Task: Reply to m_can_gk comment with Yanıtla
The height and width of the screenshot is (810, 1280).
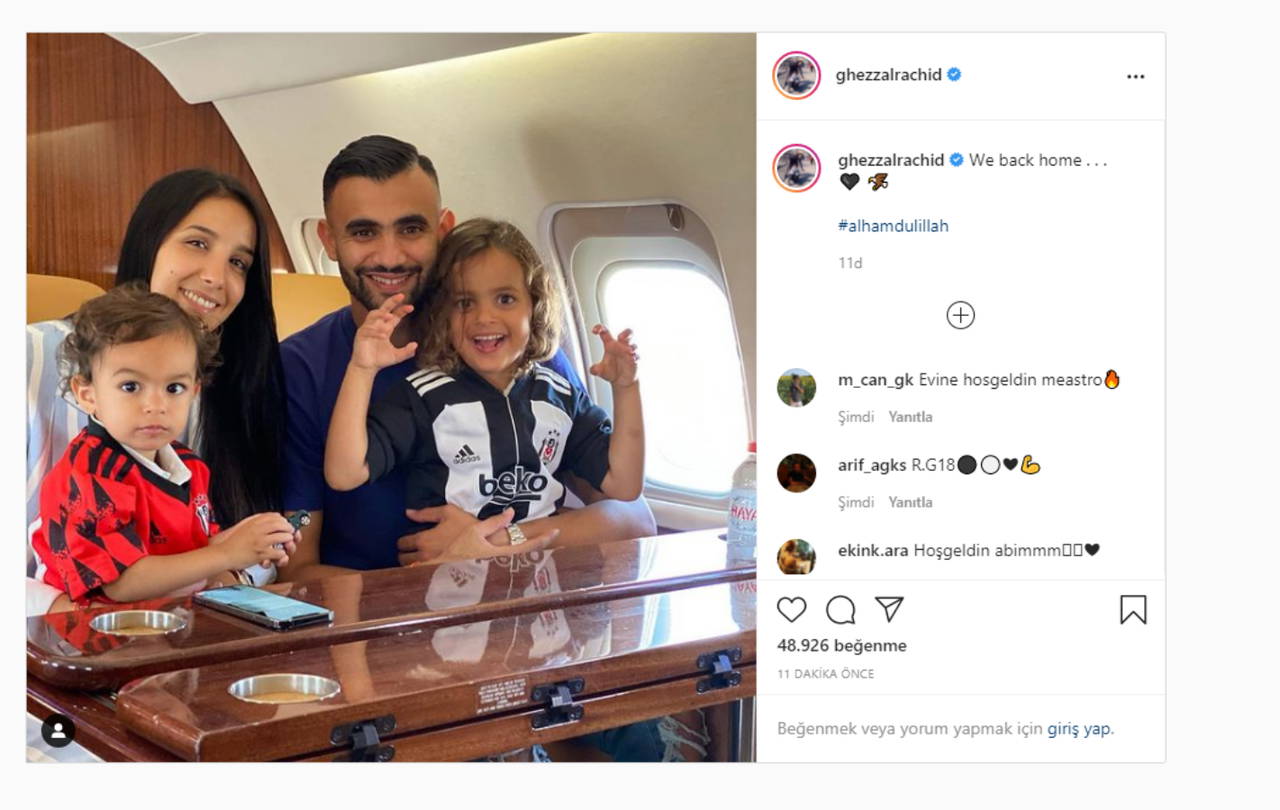Action: coord(910,417)
